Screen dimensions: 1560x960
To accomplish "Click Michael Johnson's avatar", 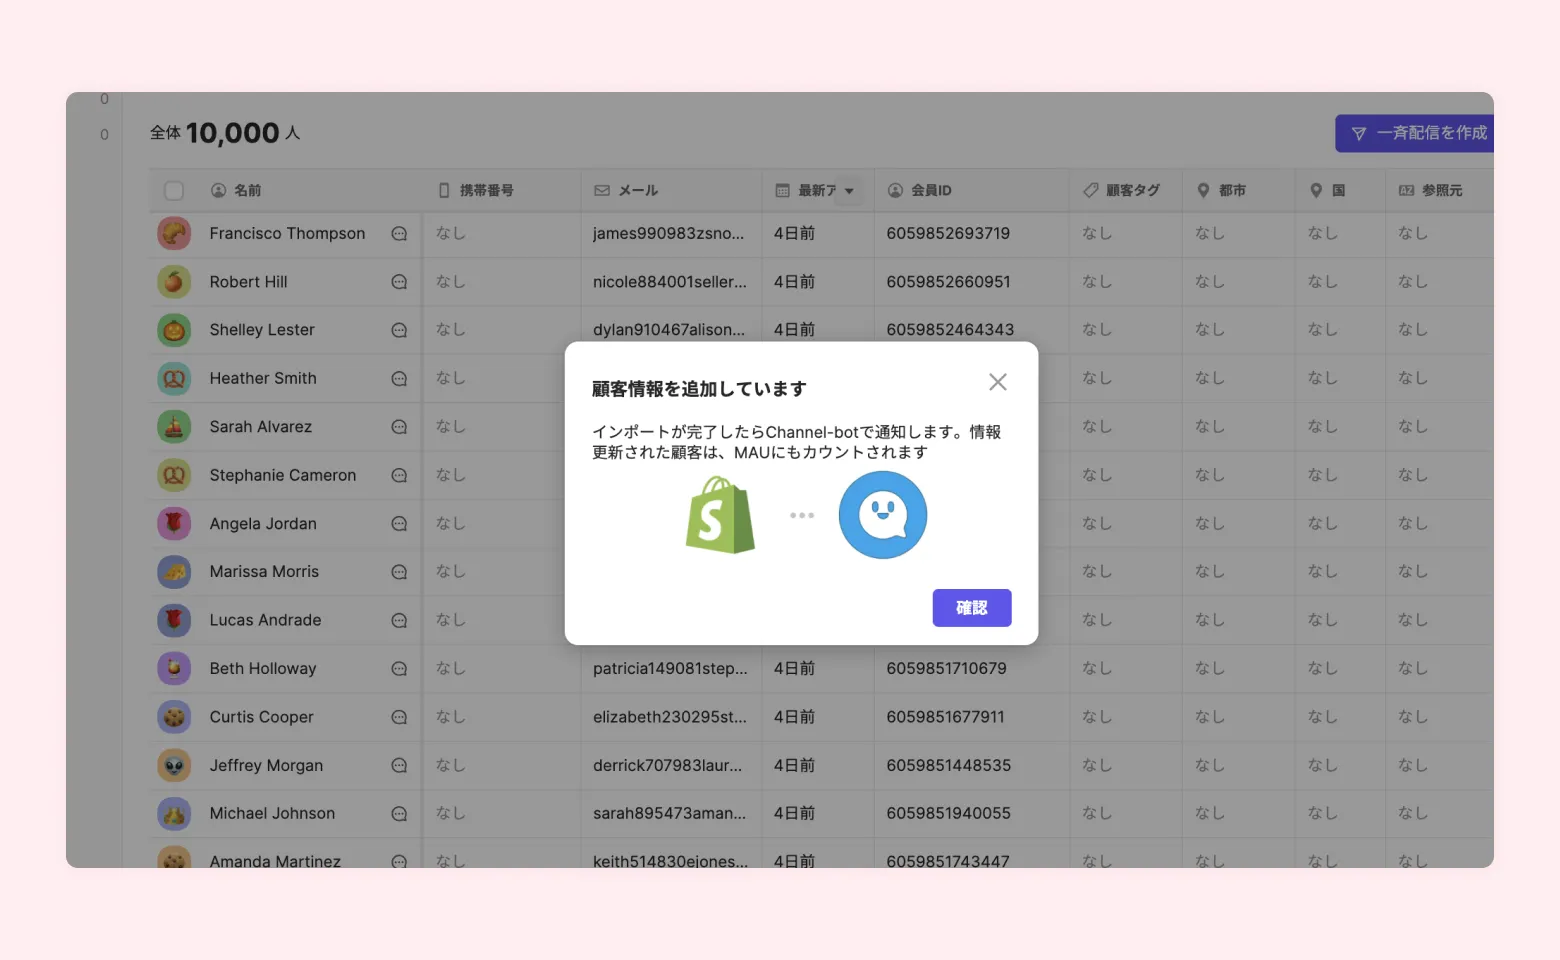I will point(174,814).
